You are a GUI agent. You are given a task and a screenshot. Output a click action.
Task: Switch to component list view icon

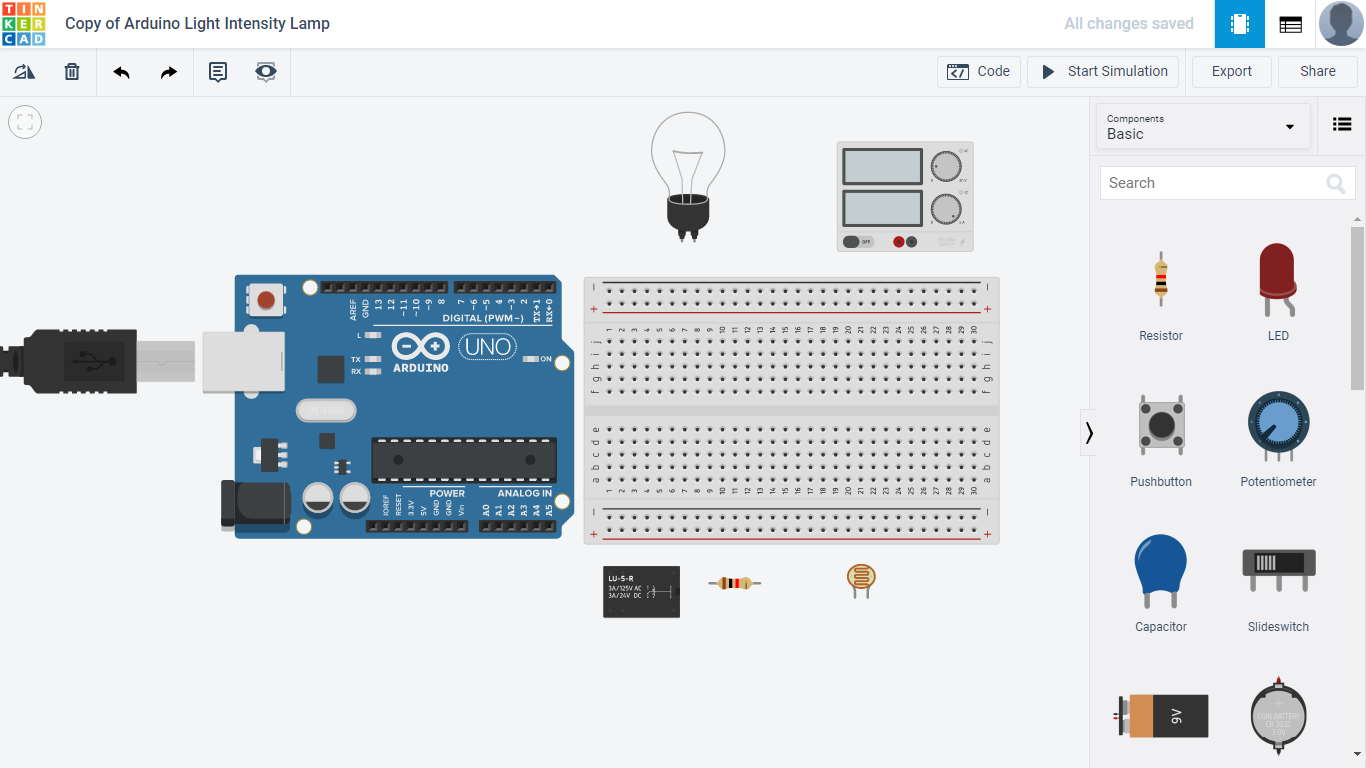(1291, 24)
